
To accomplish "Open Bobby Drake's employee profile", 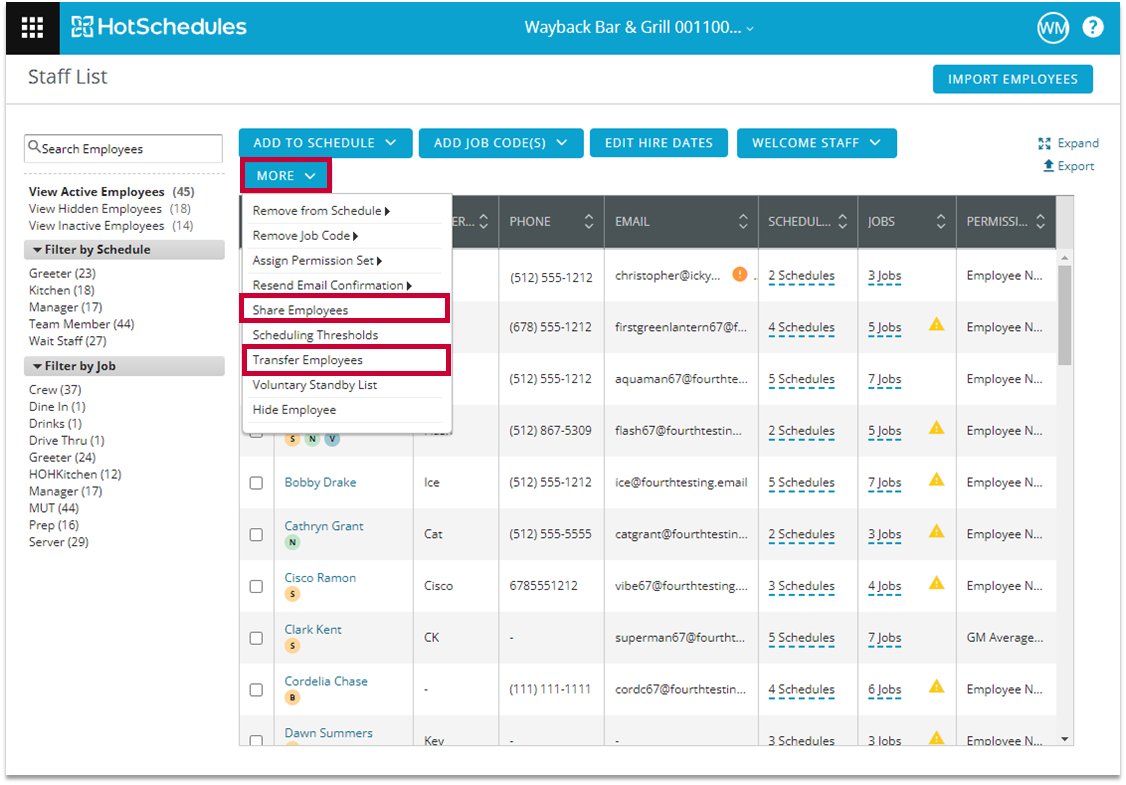I will click(320, 482).
